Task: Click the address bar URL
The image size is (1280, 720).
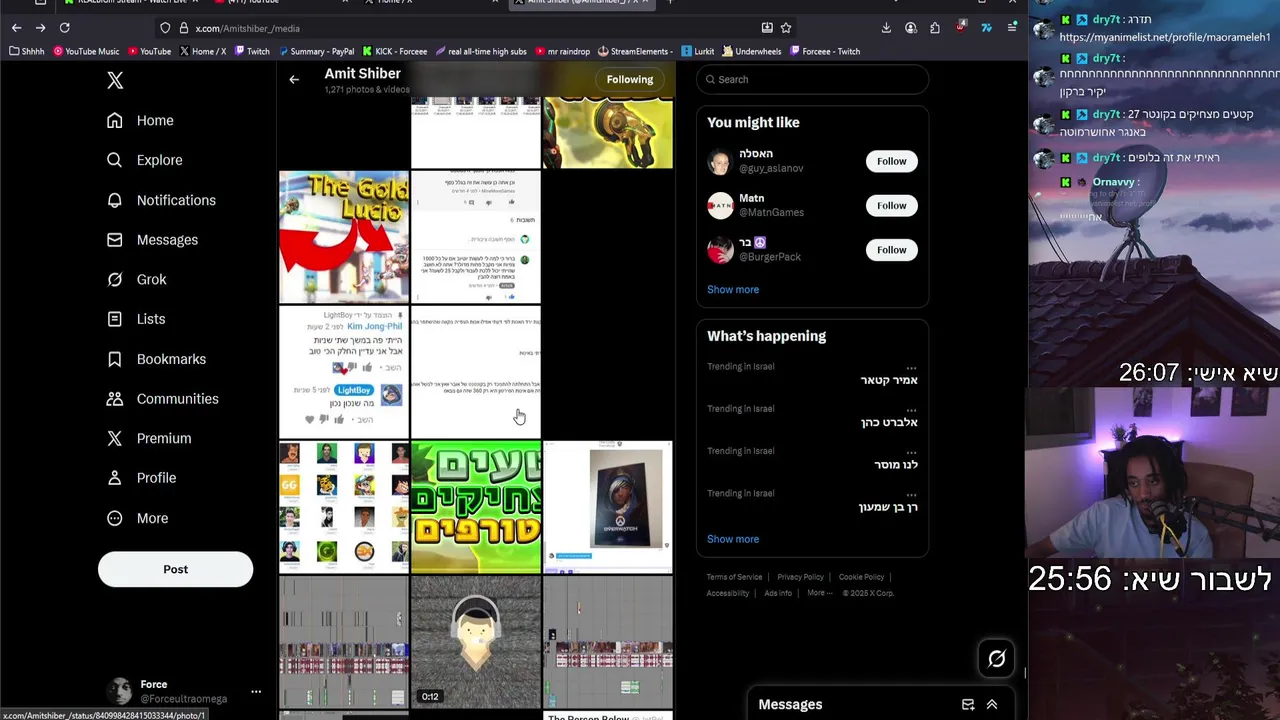Action: pyautogui.click(x=248, y=28)
